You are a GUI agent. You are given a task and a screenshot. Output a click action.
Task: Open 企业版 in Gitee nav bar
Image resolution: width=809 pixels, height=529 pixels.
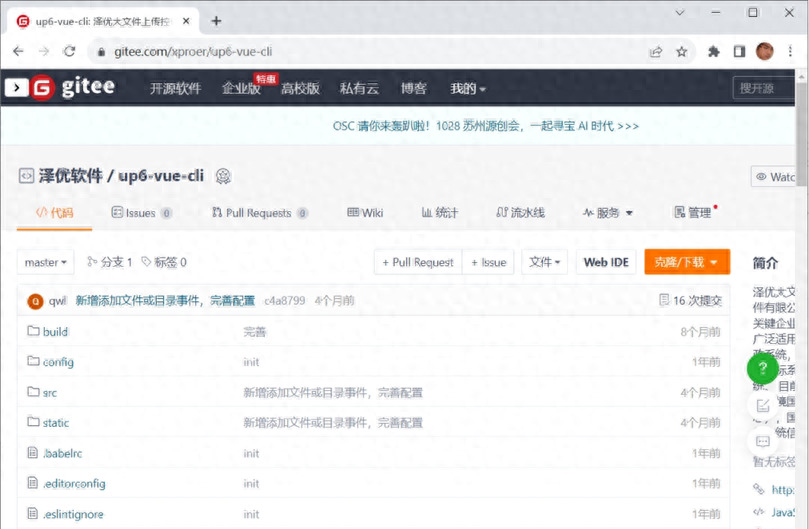[x=241, y=88]
